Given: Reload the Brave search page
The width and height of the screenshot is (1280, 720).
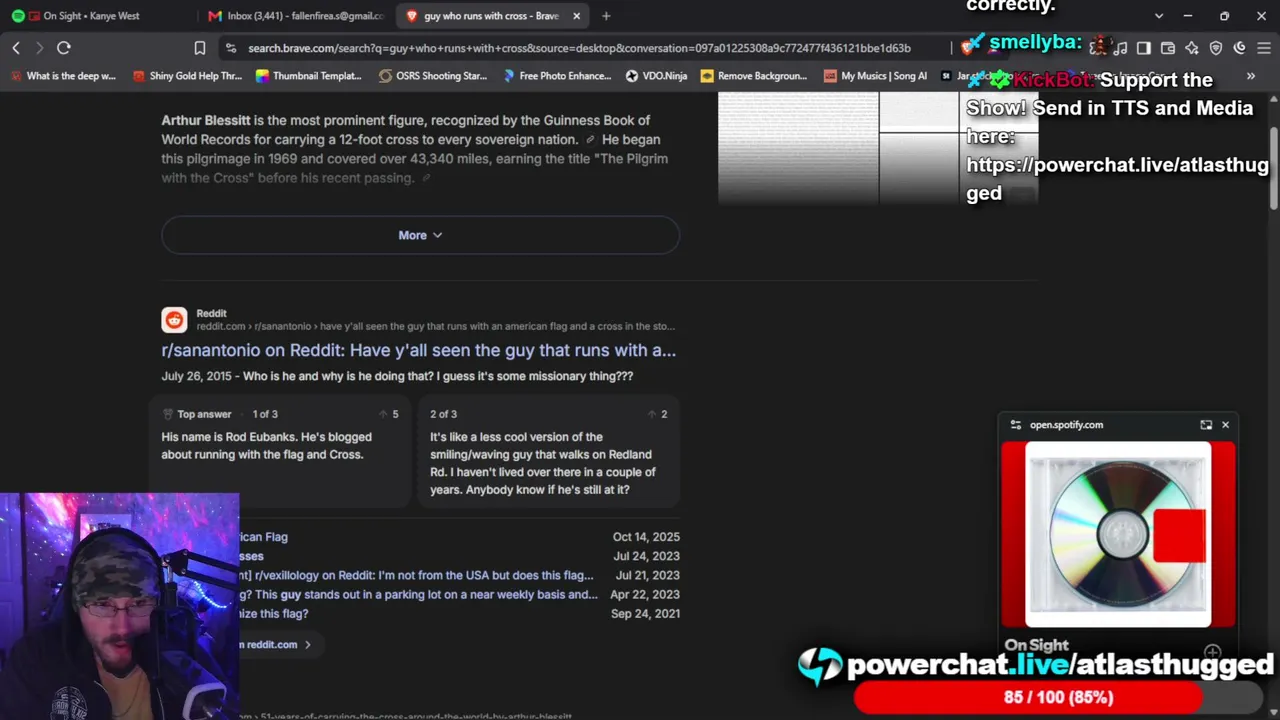Looking at the screenshot, I should (x=64, y=48).
